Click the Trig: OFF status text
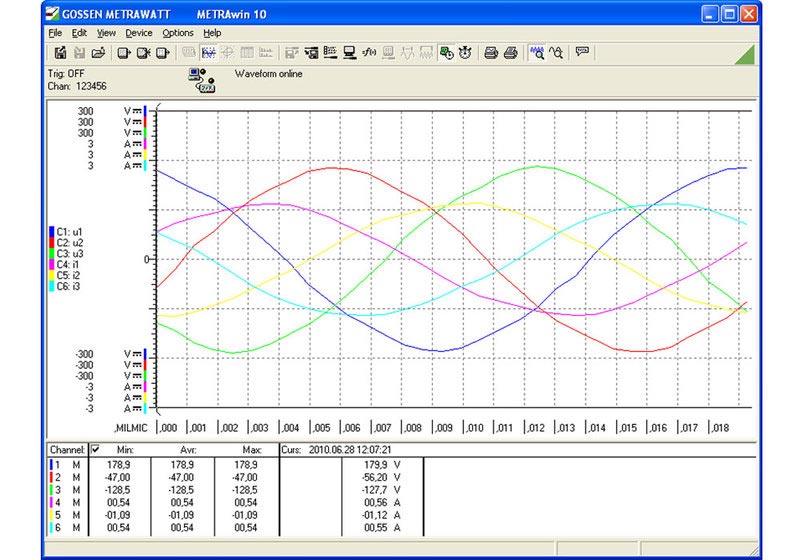800x560 pixels. (x=66, y=73)
